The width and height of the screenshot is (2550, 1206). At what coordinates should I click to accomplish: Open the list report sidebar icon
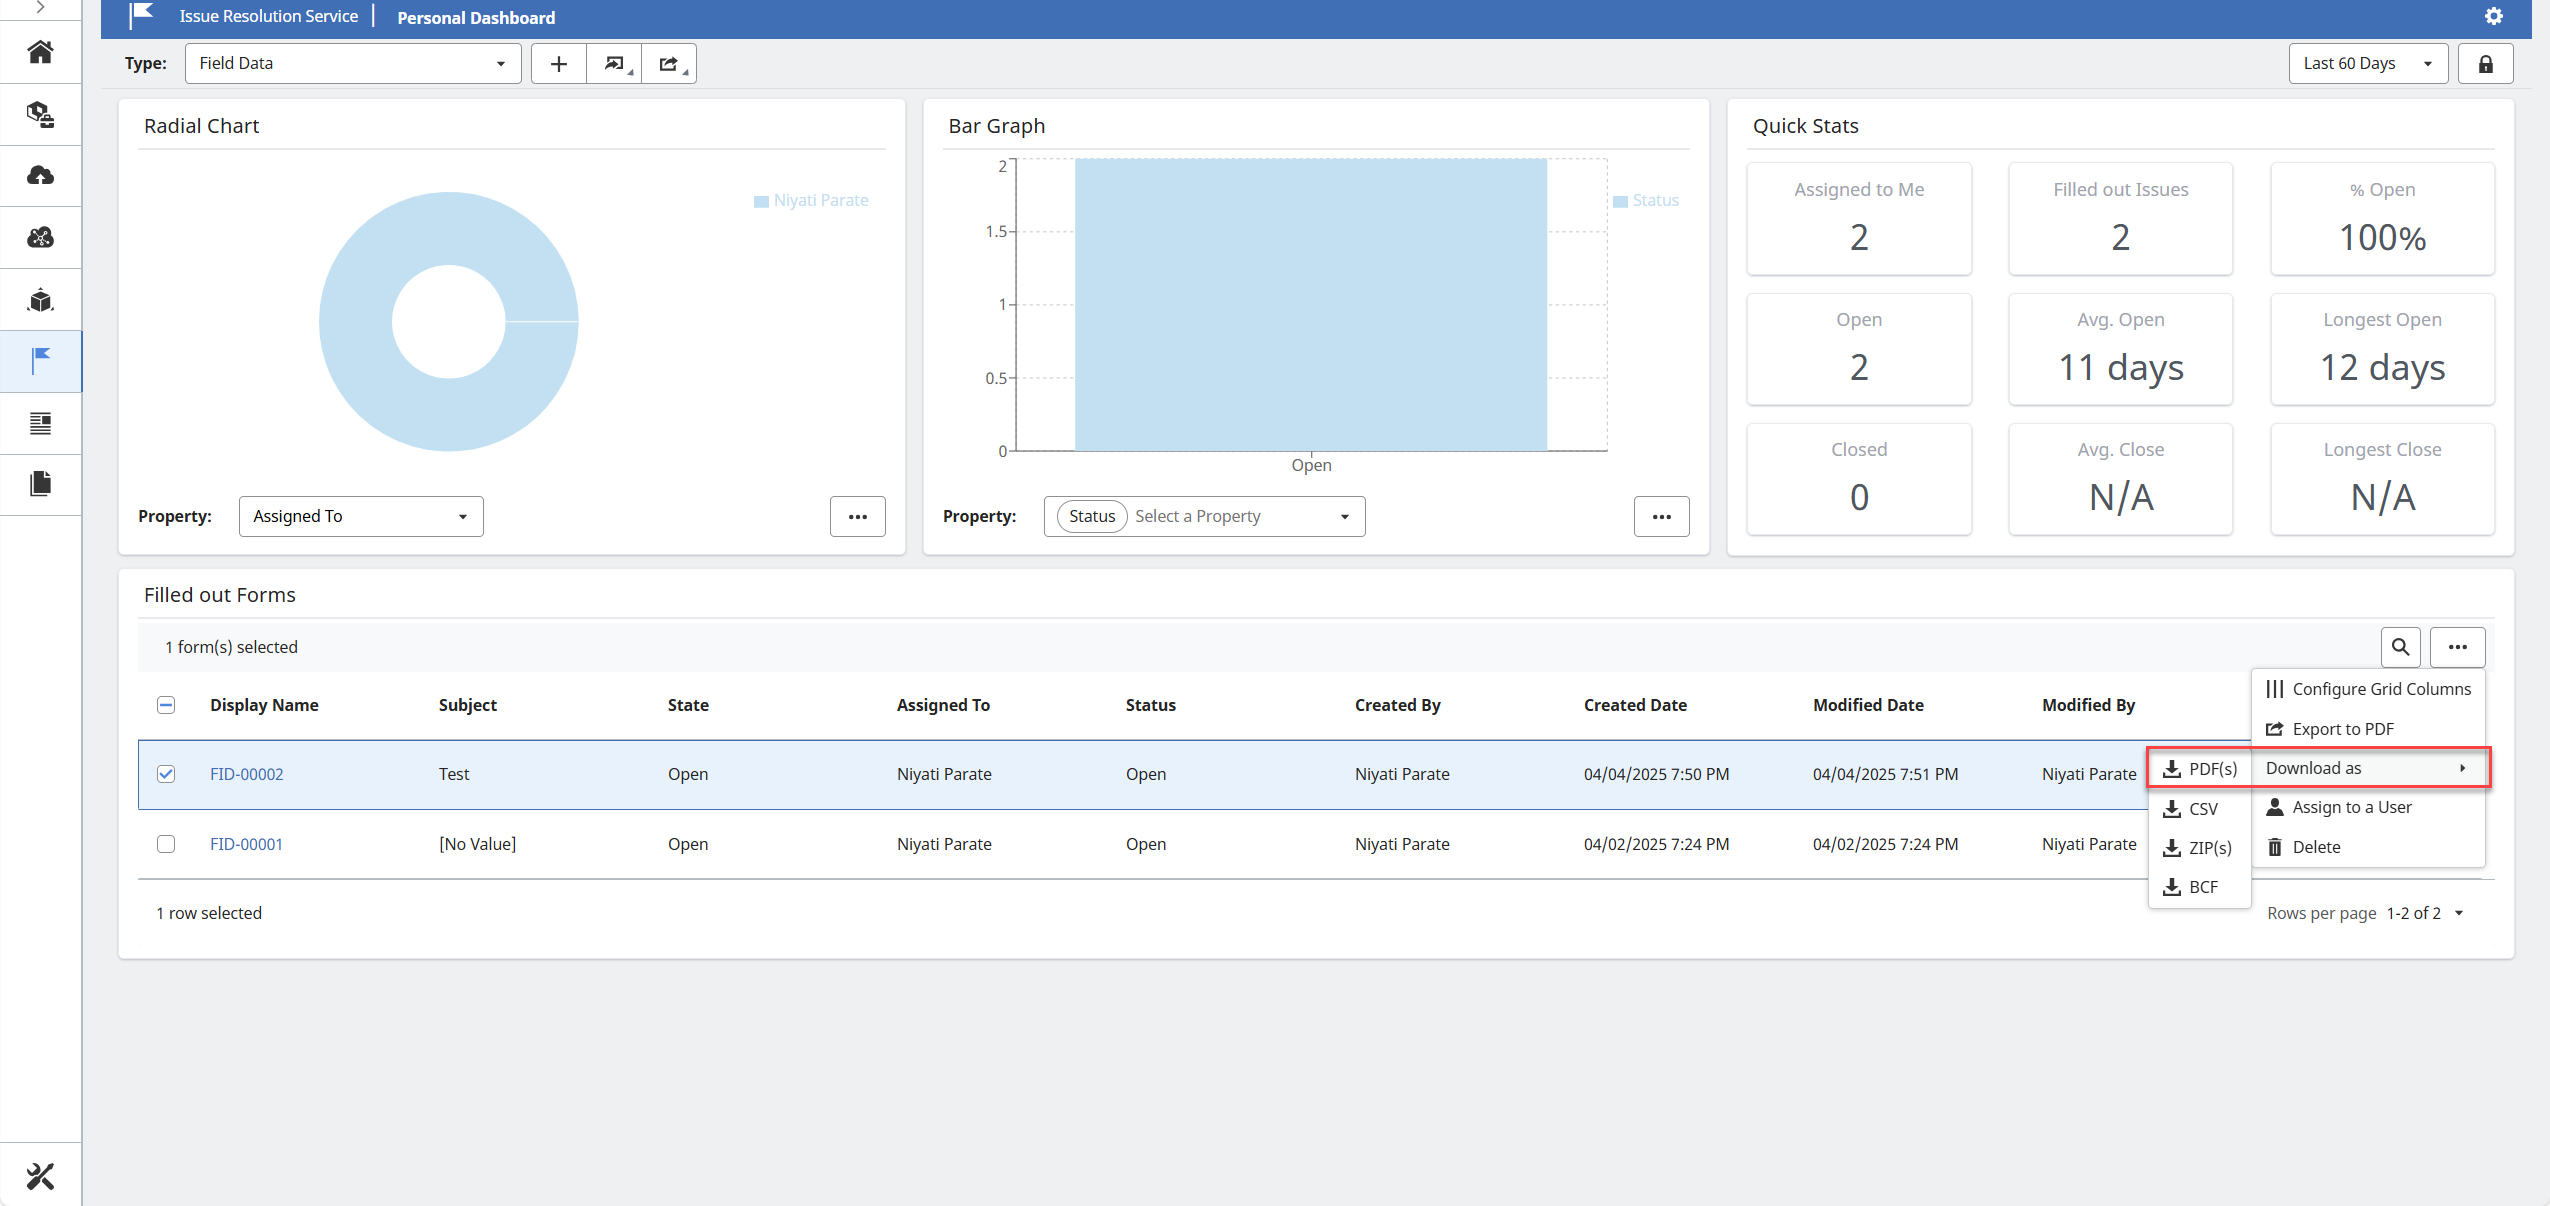pyautogui.click(x=40, y=423)
